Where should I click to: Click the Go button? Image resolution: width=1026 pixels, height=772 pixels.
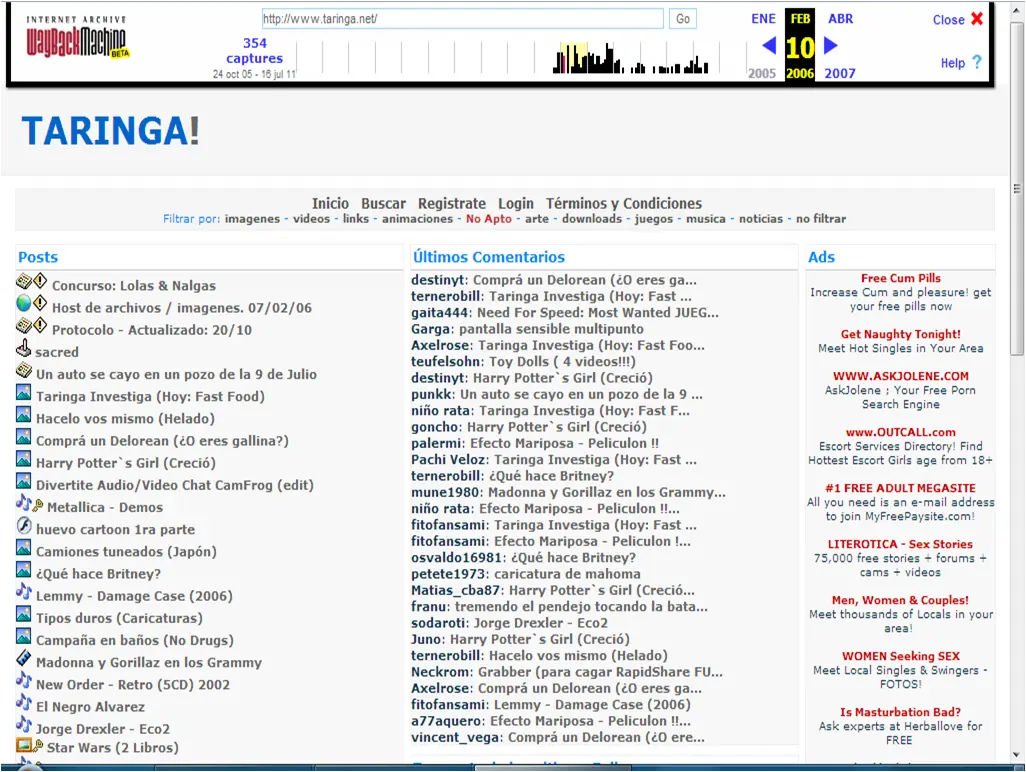[682, 19]
